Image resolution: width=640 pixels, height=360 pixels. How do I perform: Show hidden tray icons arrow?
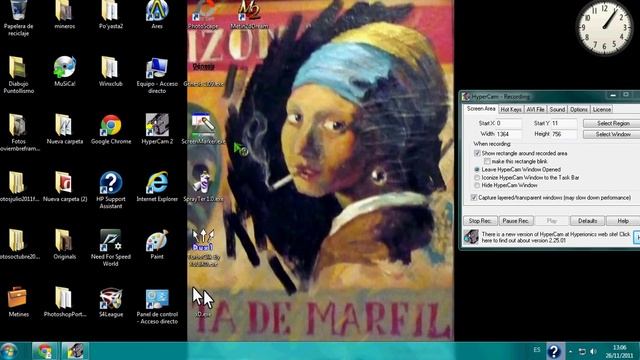tap(570, 351)
